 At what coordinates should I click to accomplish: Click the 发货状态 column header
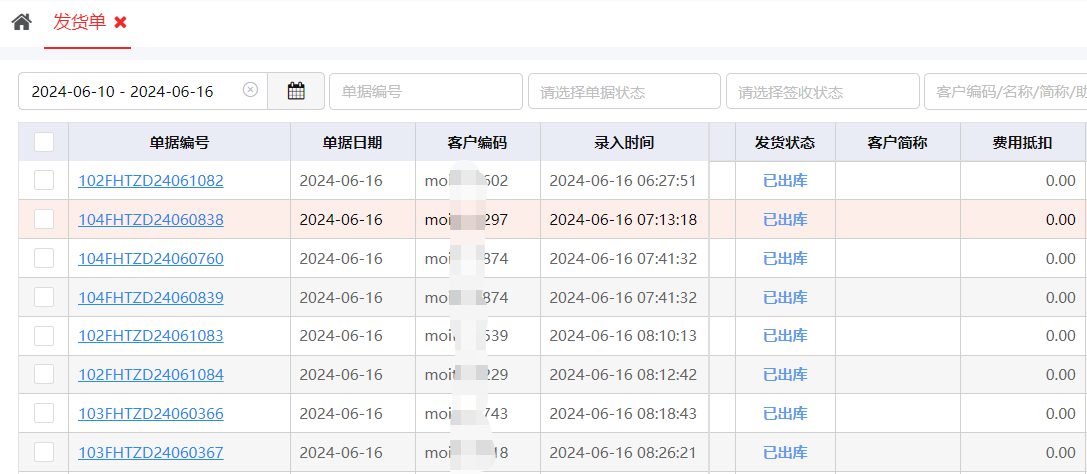point(784,142)
